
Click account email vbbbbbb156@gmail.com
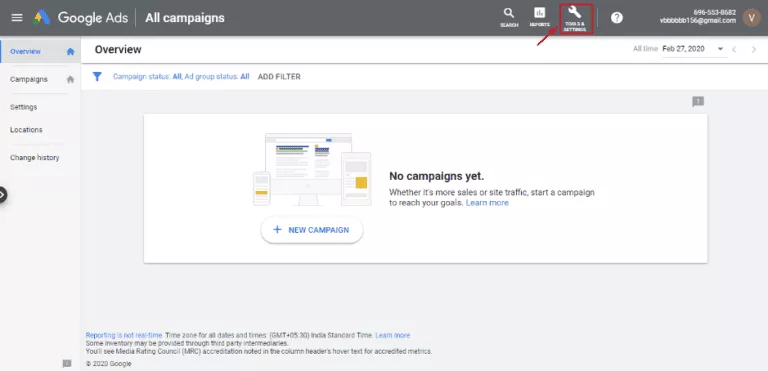click(x=697, y=21)
